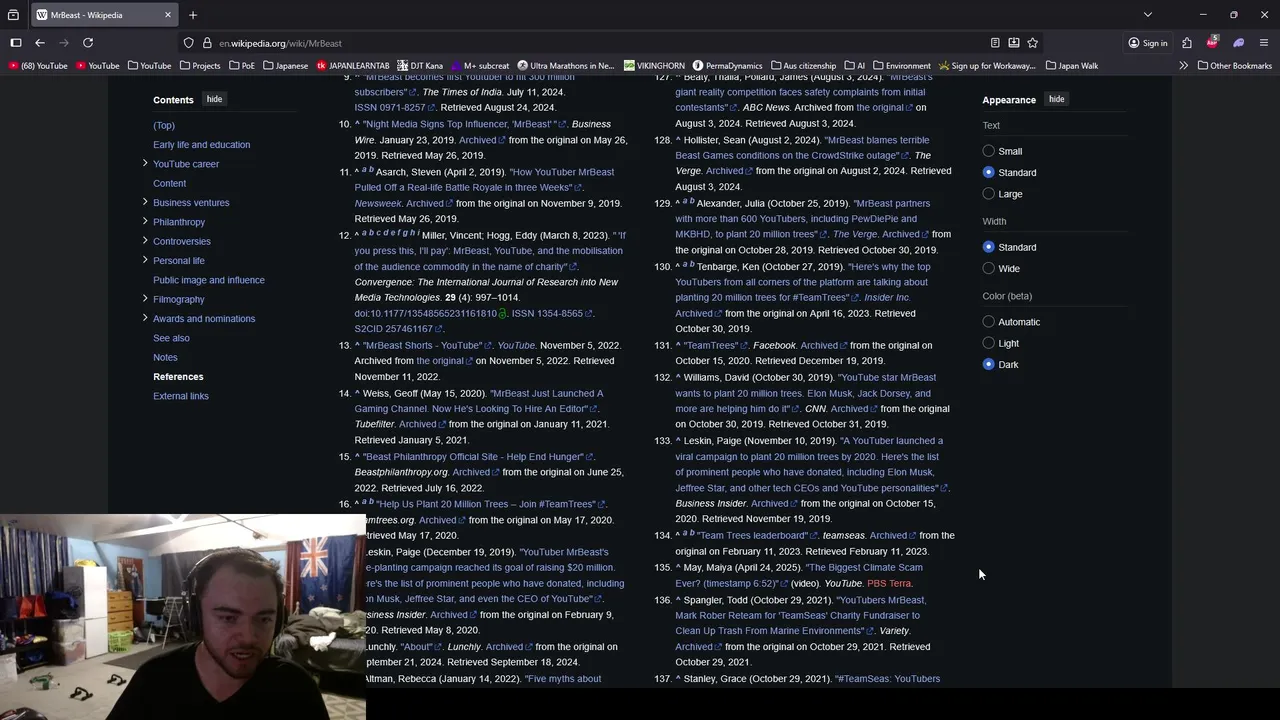Expand the Controversies section

(x=145, y=240)
